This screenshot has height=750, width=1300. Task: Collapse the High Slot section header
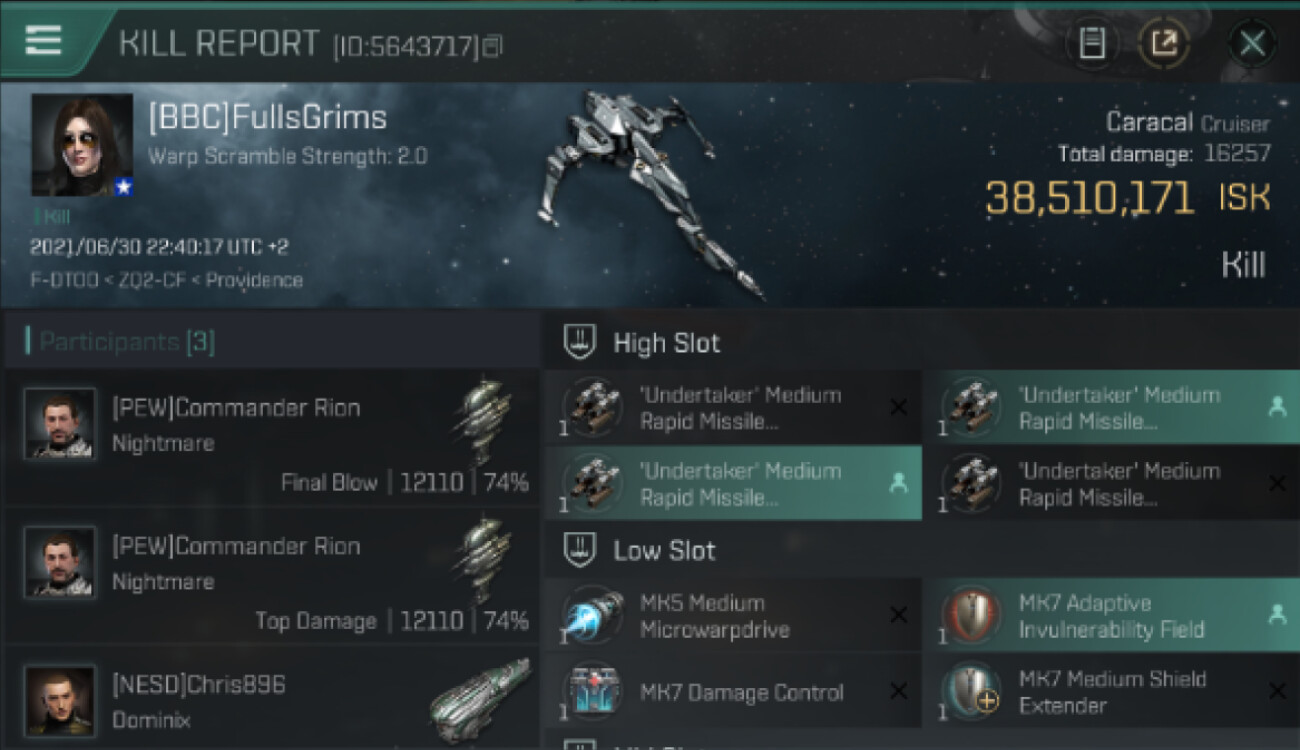point(921,343)
